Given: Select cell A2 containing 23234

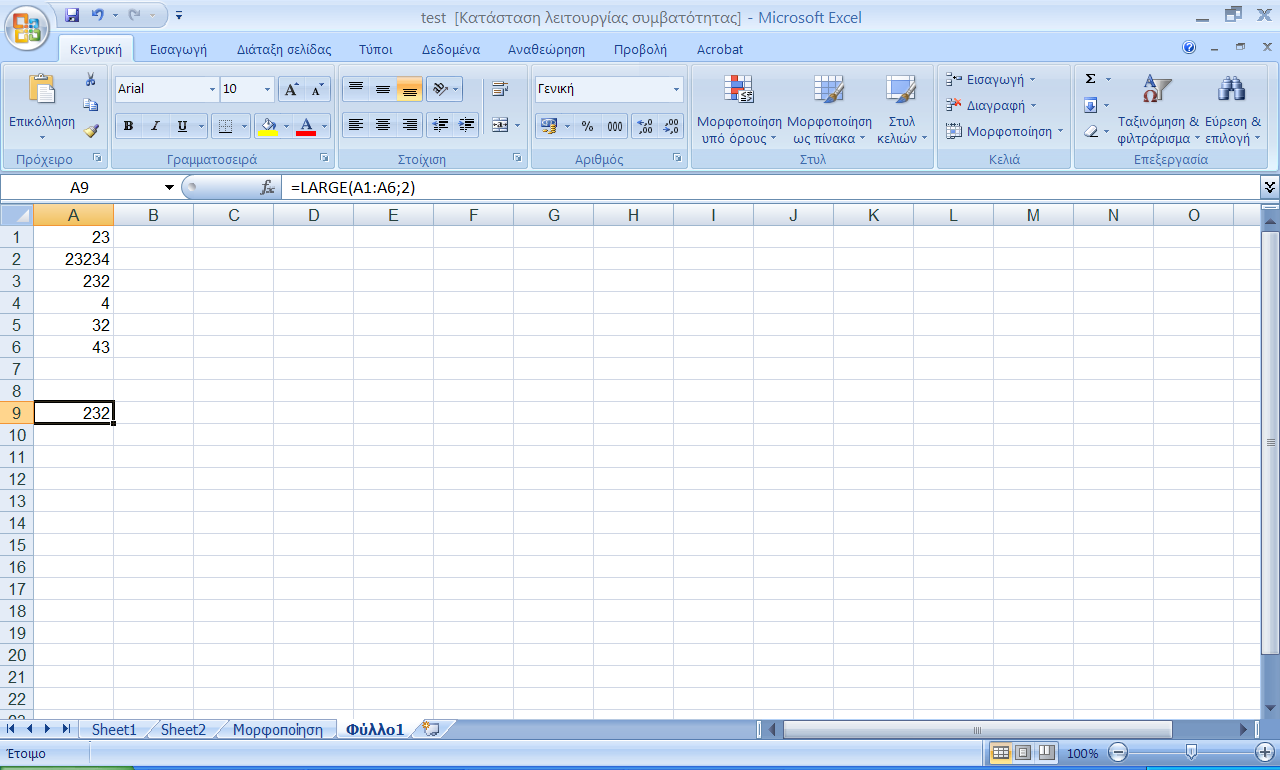Looking at the screenshot, I should [x=73, y=259].
